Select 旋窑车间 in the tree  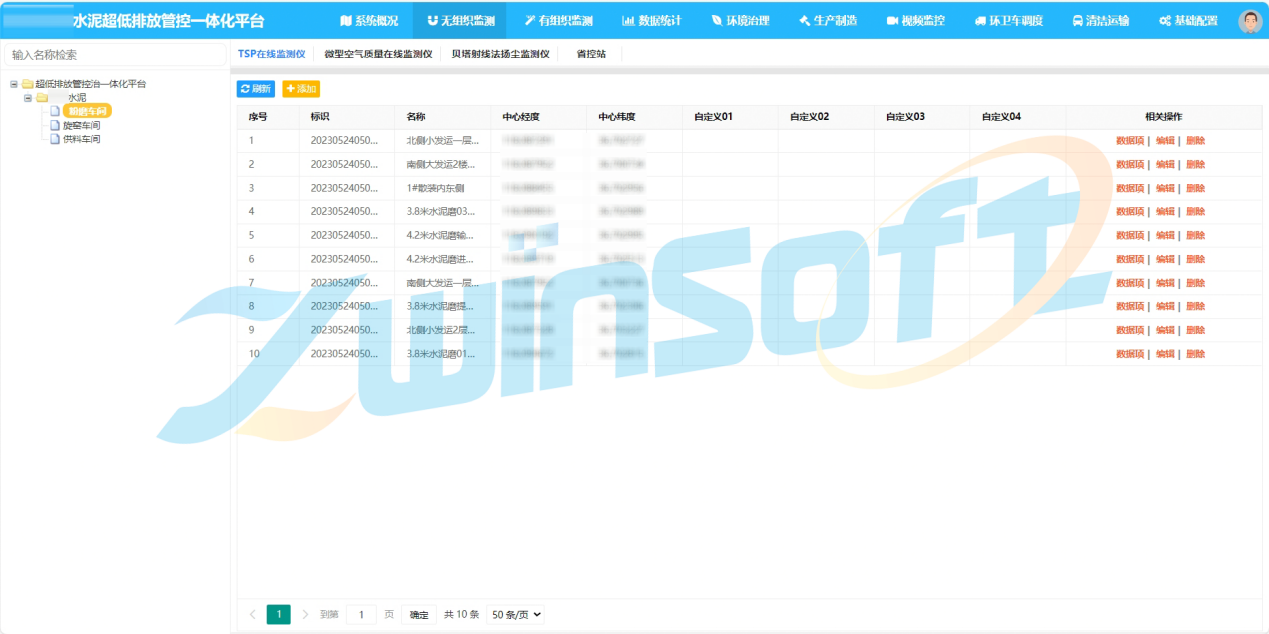81,126
